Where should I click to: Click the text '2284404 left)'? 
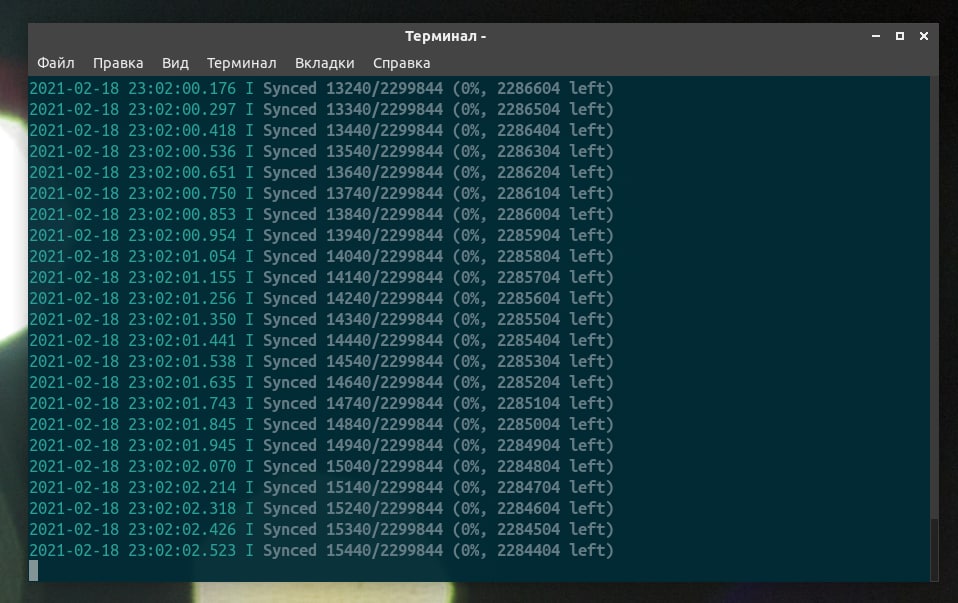pyautogui.click(x=555, y=550)
